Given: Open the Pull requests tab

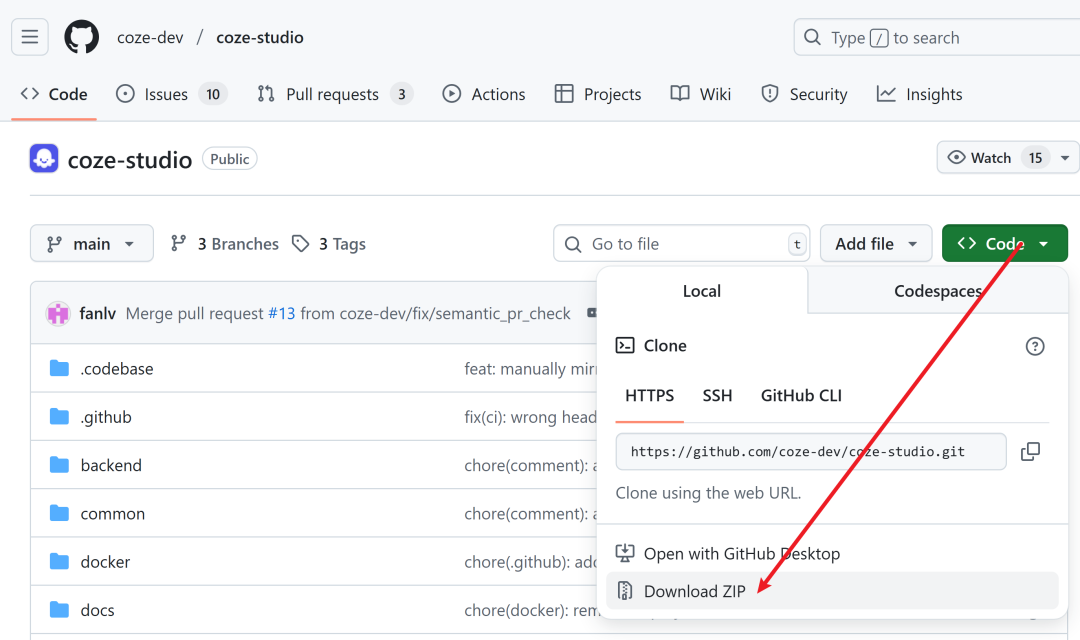Looking at the screenshot, I should (335, 94).
